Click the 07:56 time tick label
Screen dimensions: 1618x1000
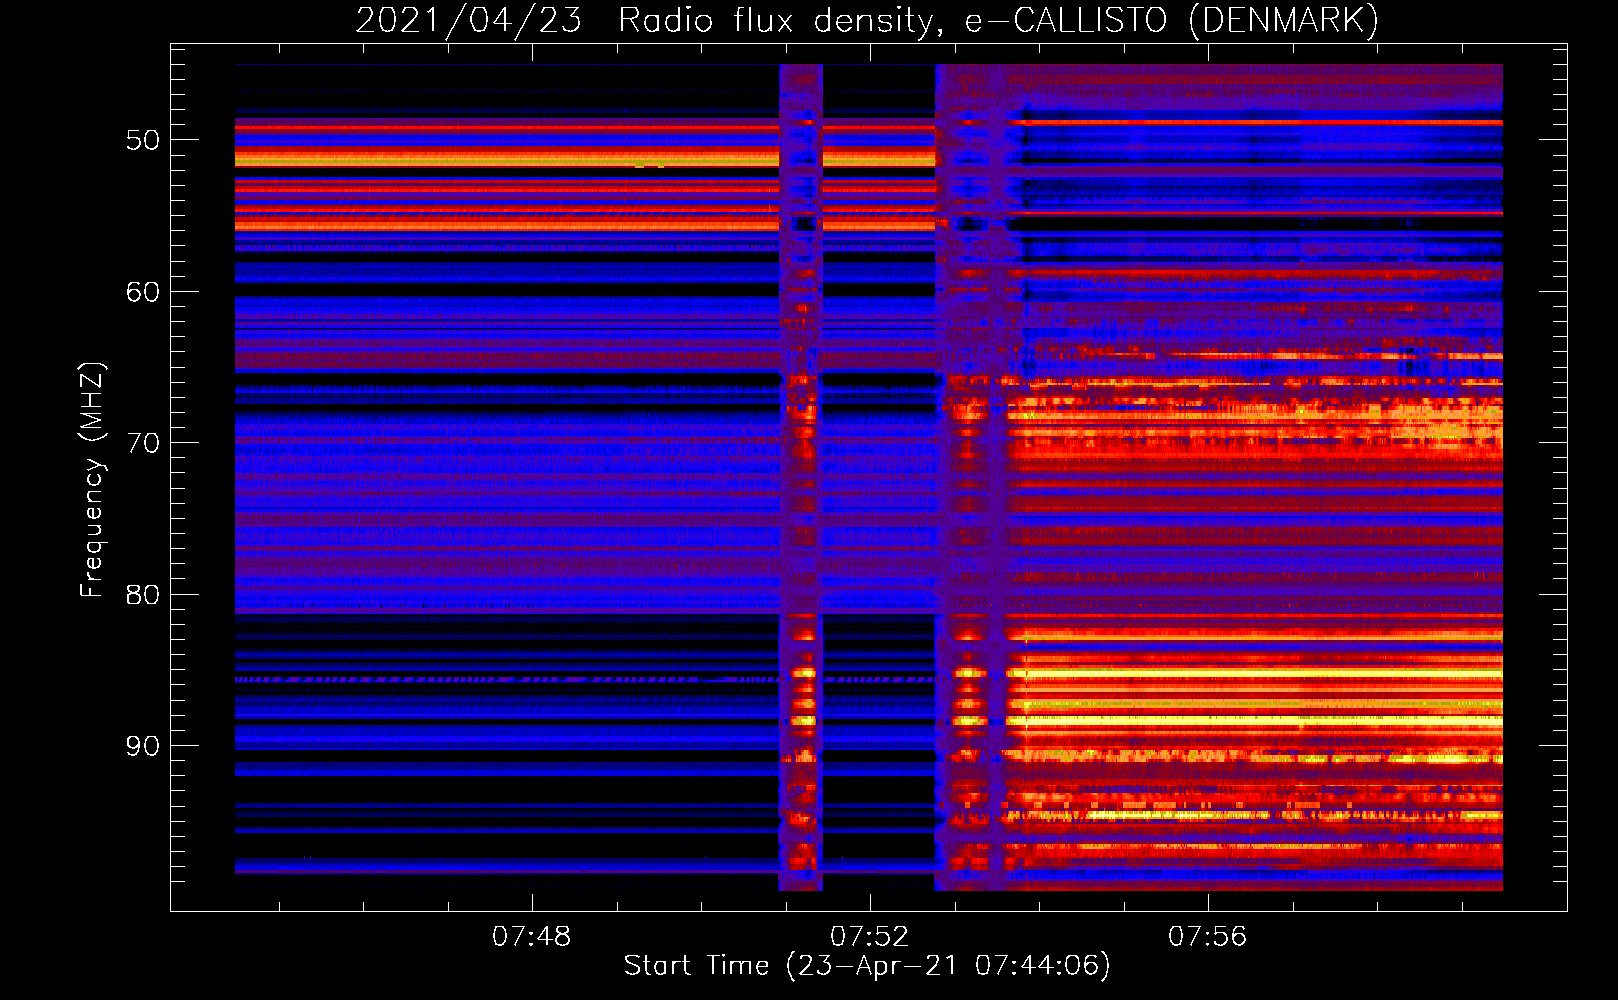1207,937
